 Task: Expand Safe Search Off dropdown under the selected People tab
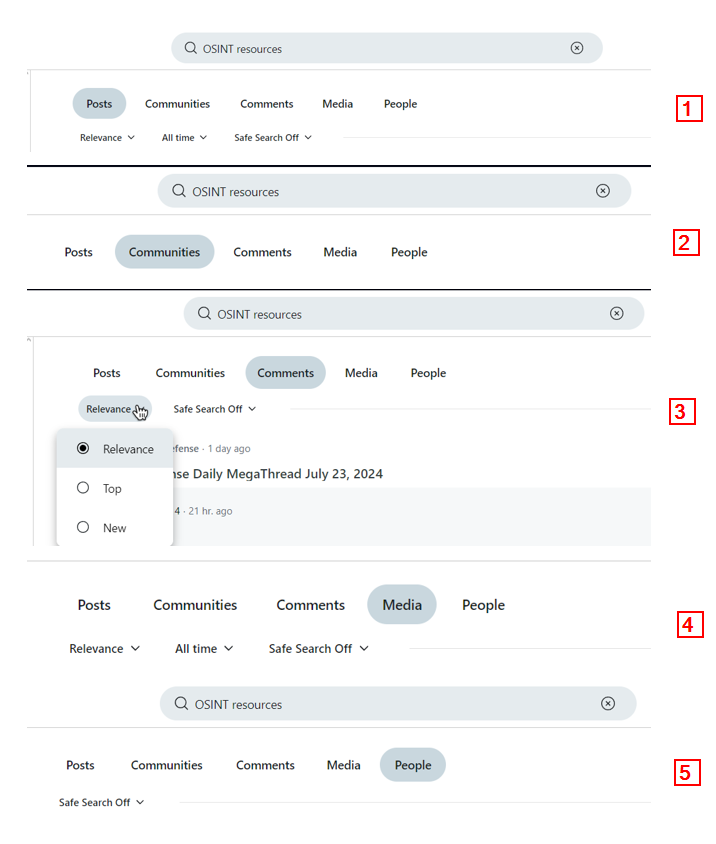pyautogui.click(x=101, y=802)
